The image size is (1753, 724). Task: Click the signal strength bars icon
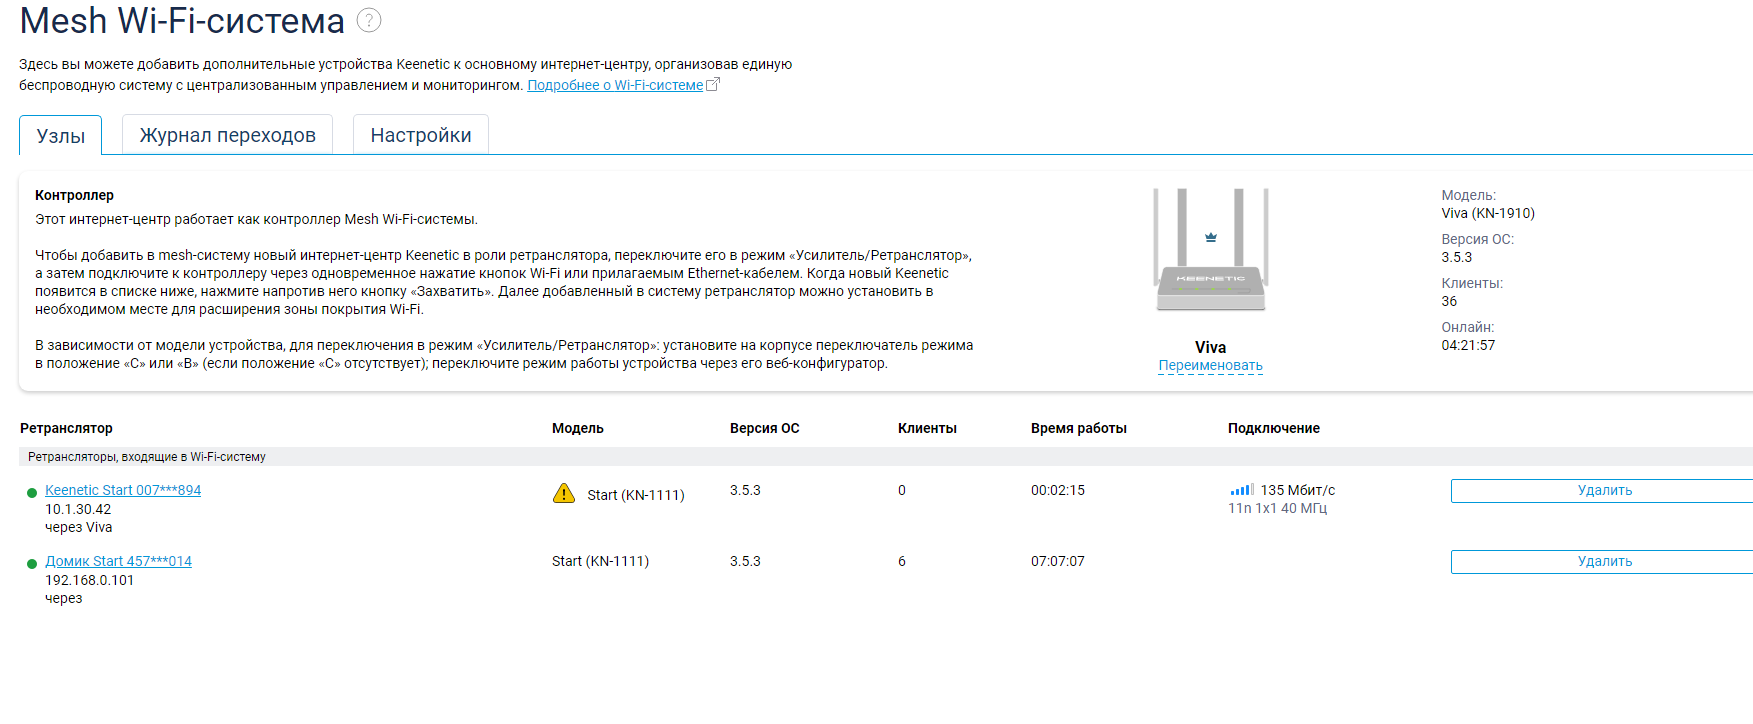1242,490
